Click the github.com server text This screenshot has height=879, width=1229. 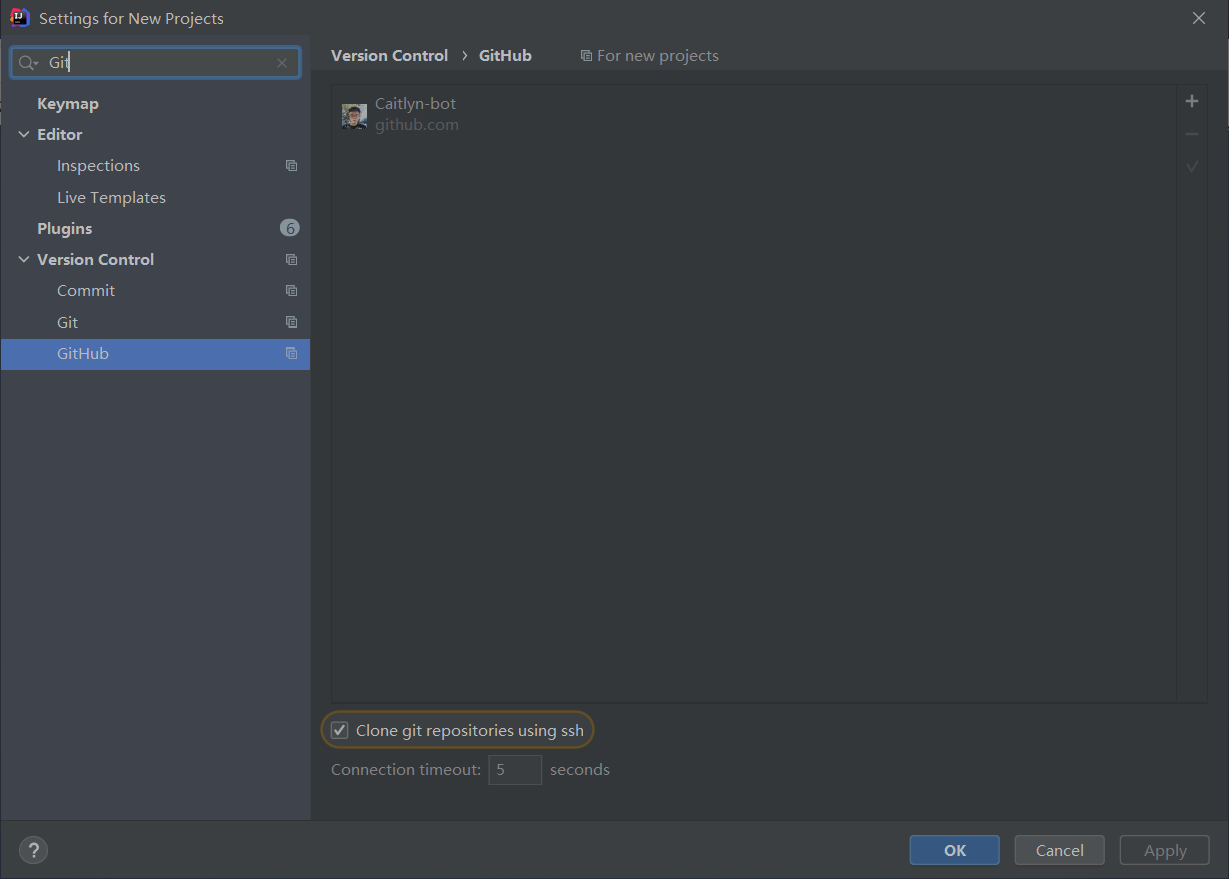point(417,125)
